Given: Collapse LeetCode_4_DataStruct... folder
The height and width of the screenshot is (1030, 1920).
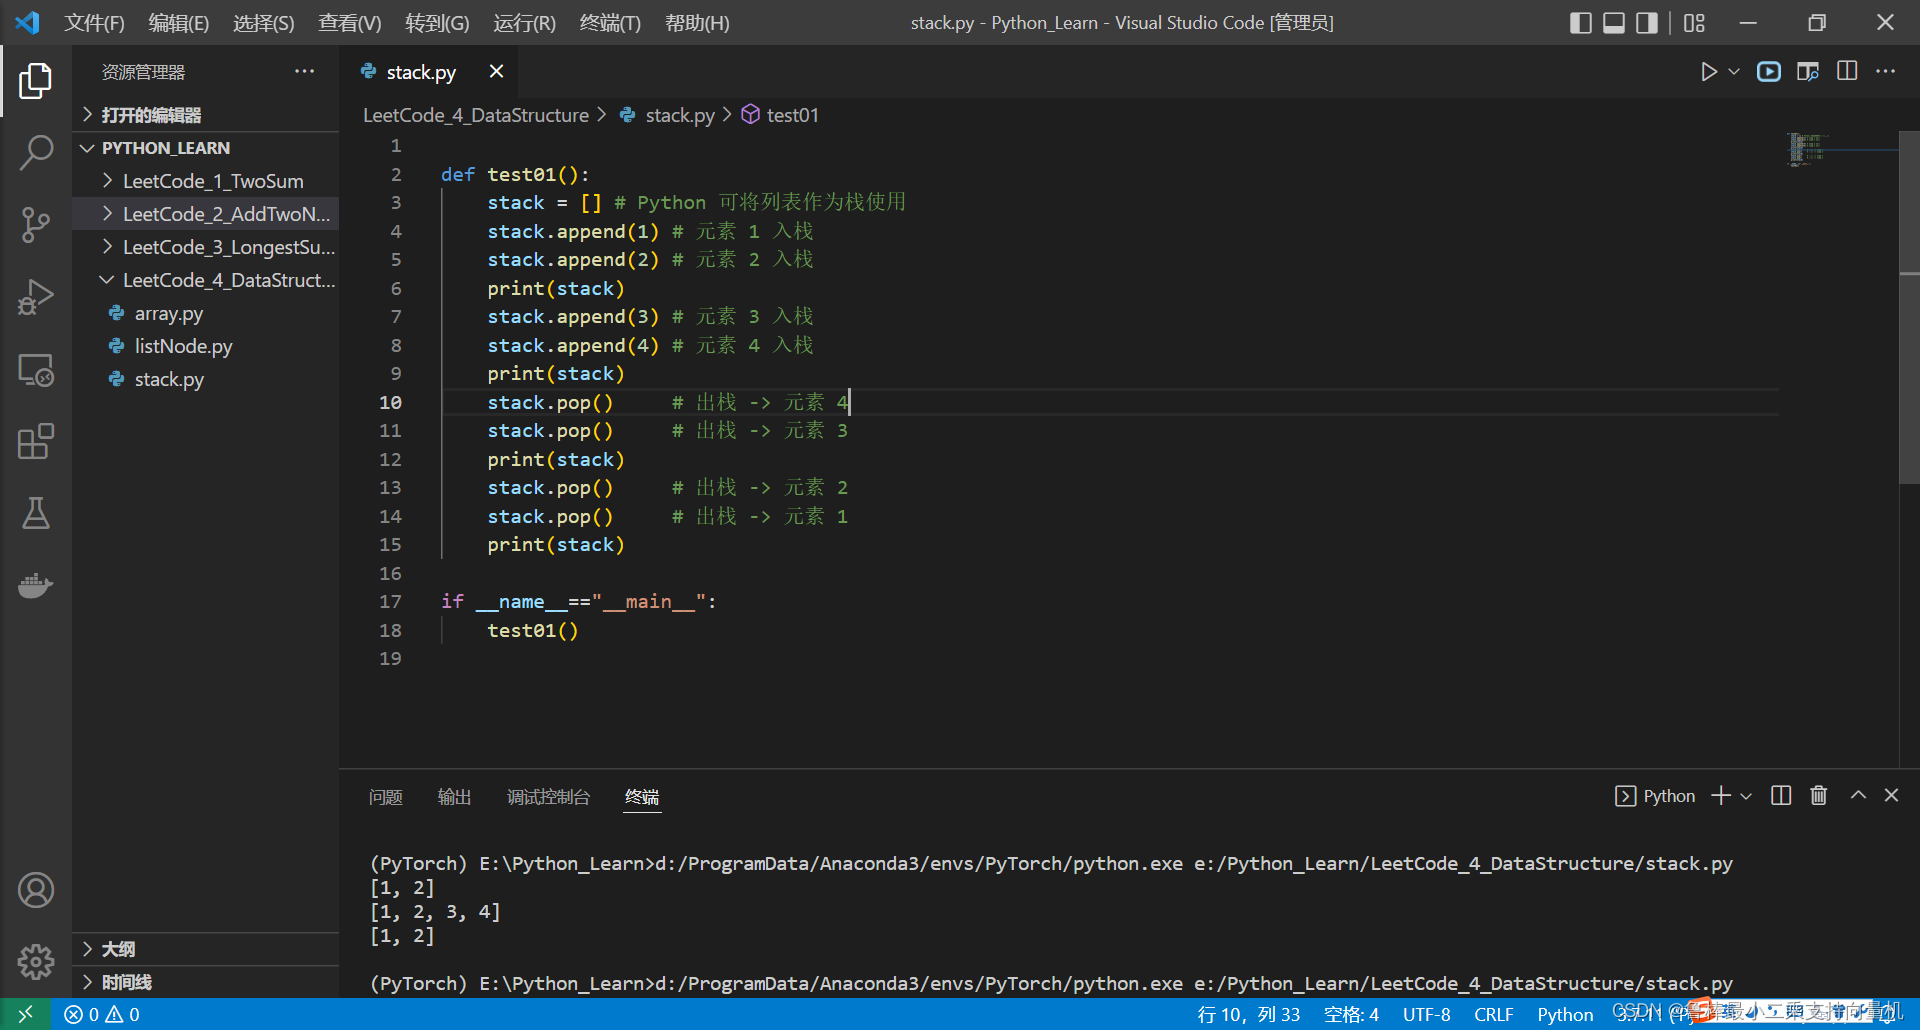Looking at the screenshot, I should 206,280.
